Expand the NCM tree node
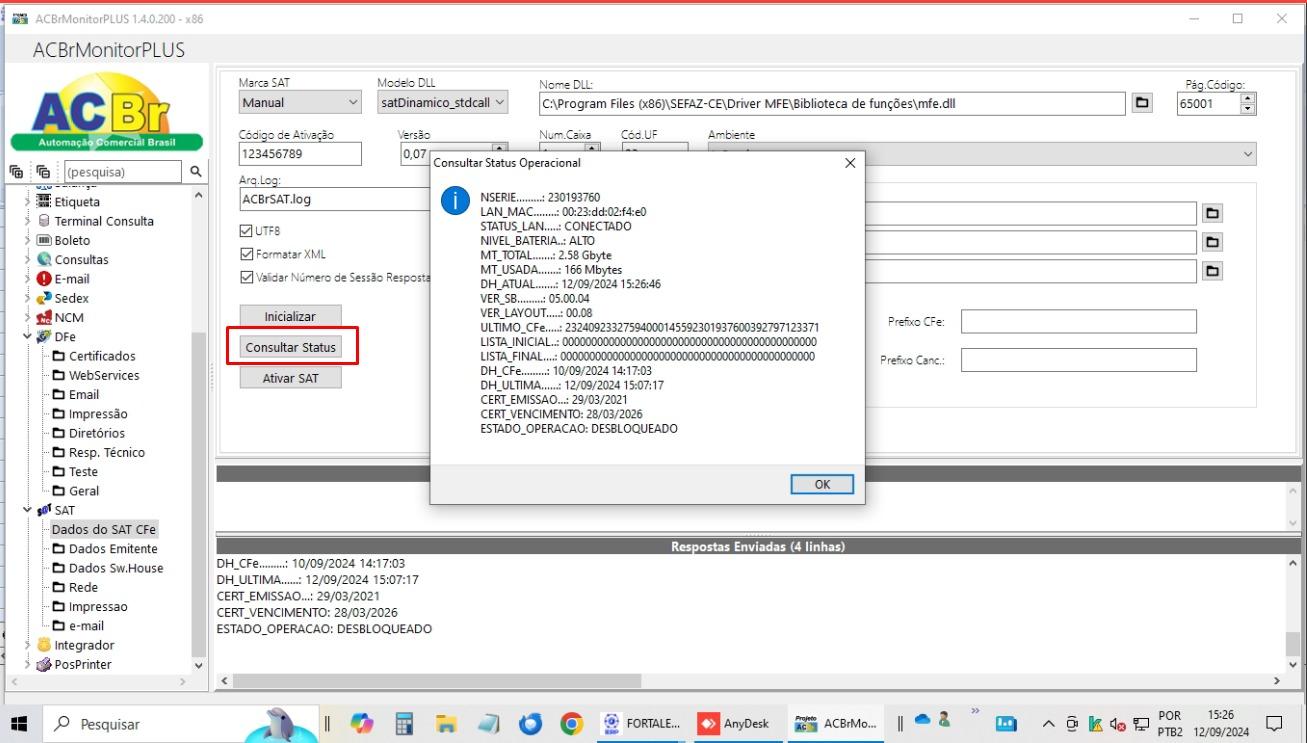 [27, 318]
